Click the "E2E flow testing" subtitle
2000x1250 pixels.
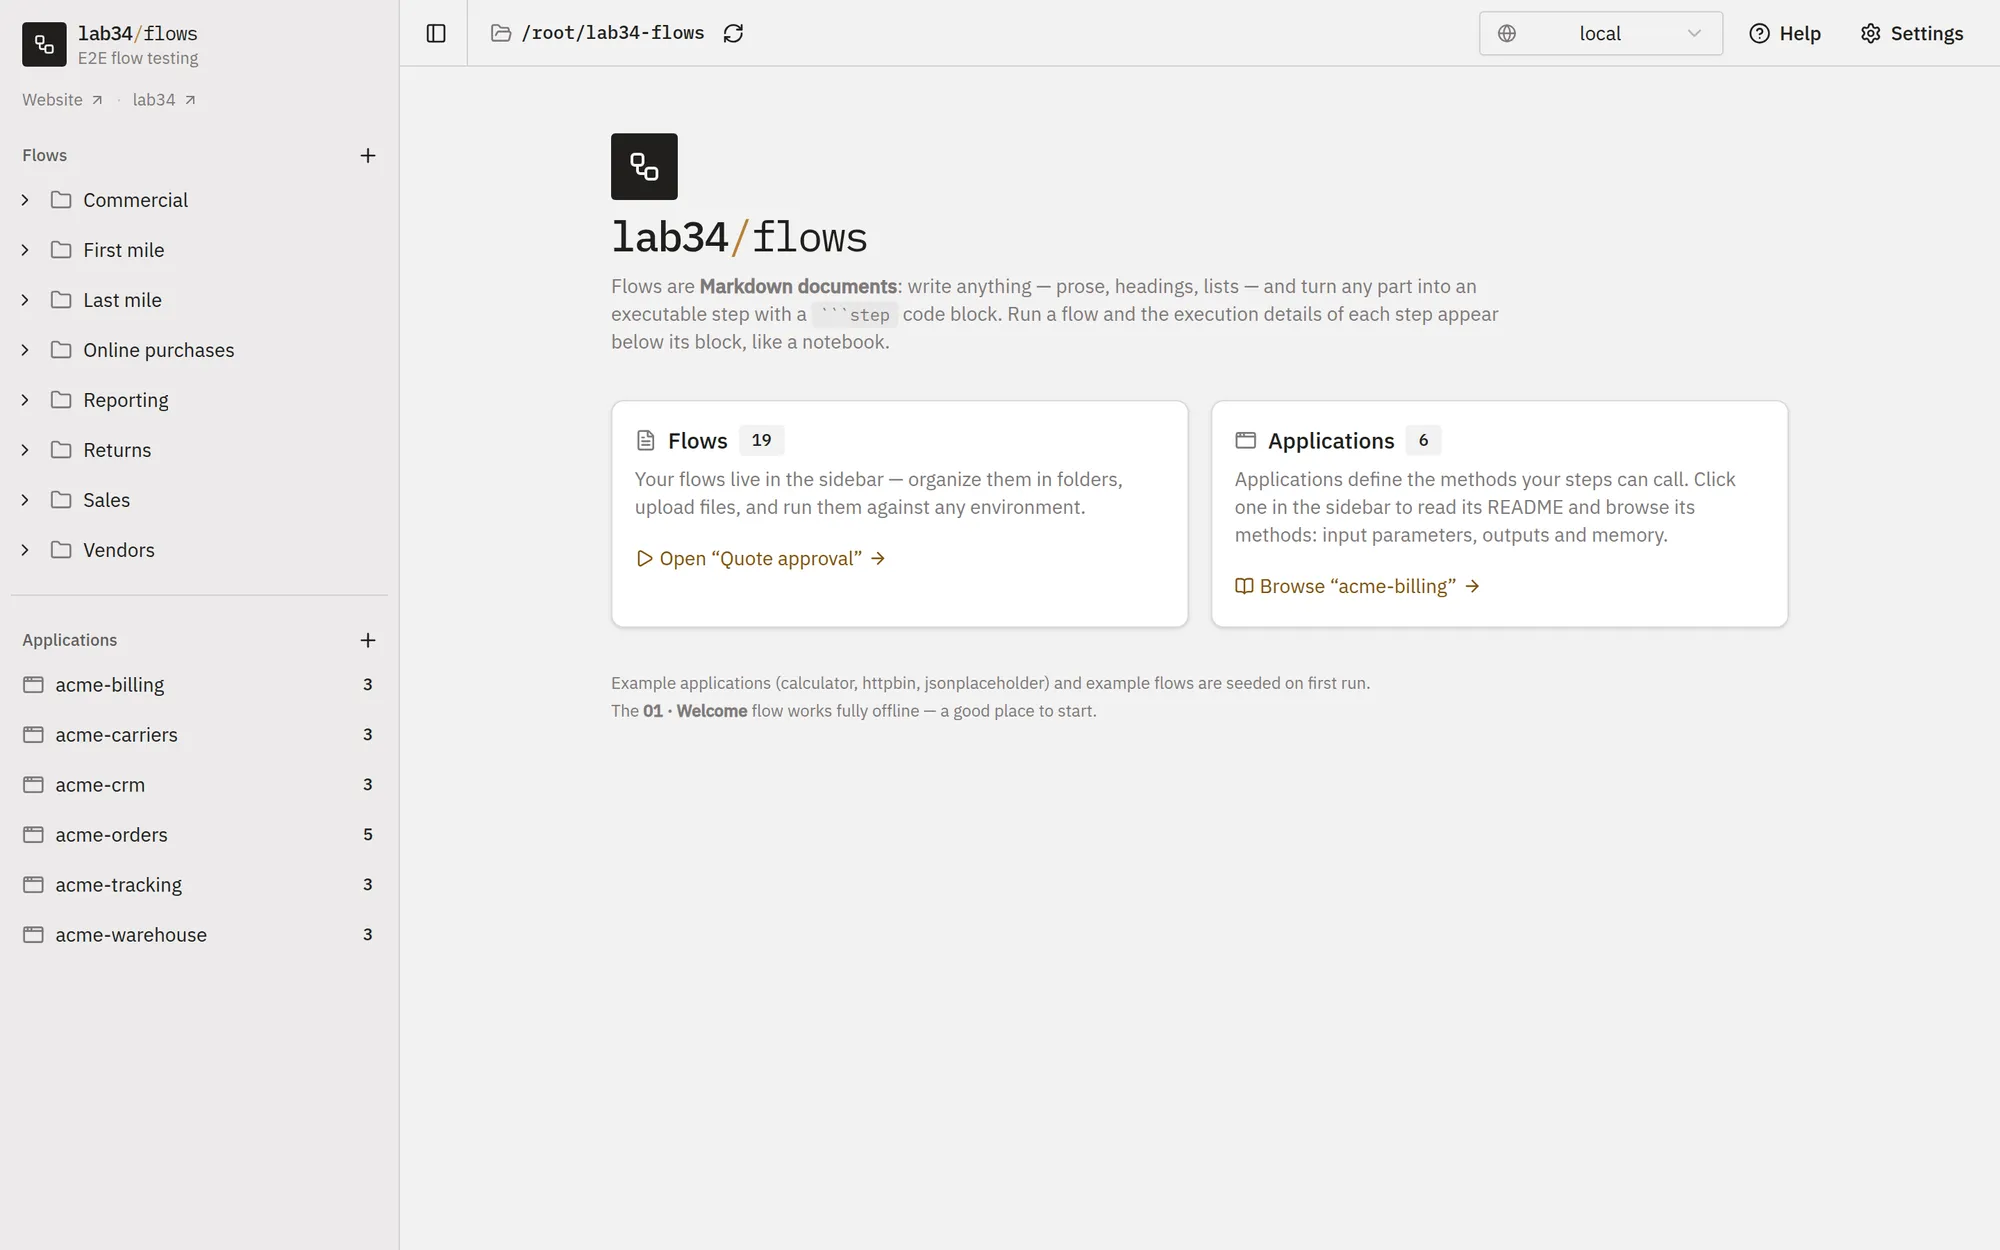coord(138,58)
